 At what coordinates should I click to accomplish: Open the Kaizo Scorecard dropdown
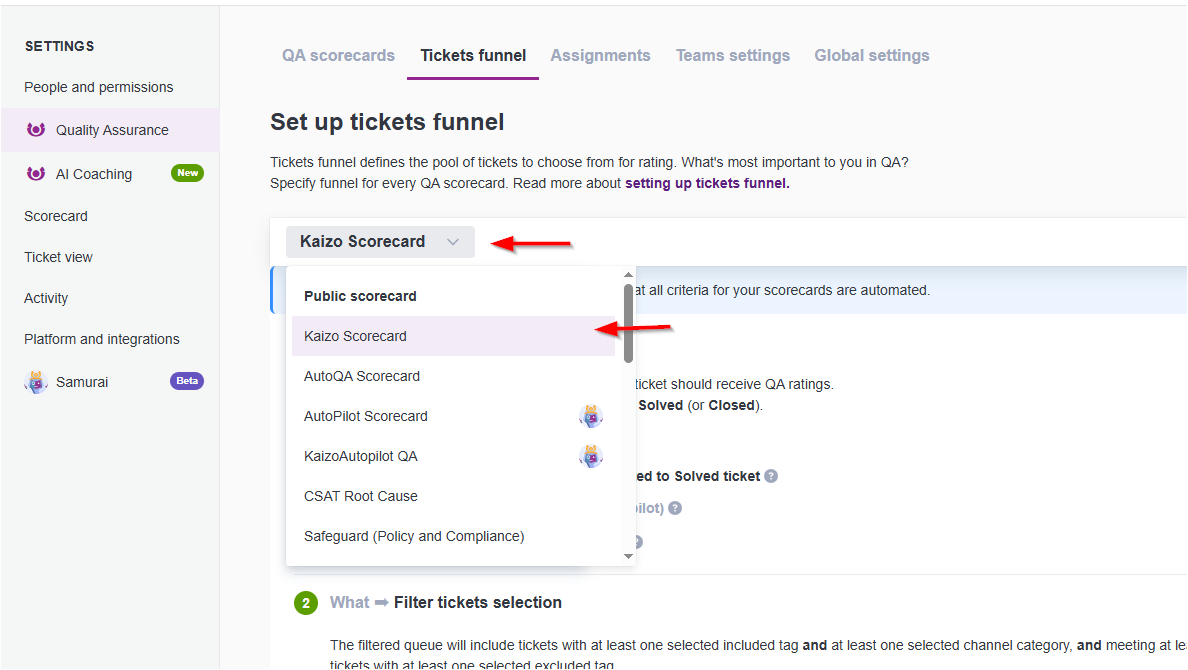click(x=380, y=242)
